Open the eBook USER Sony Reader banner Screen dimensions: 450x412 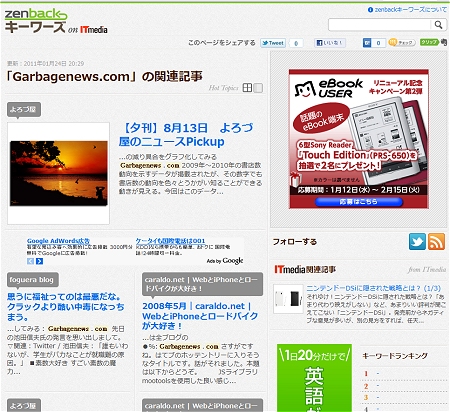359,139
